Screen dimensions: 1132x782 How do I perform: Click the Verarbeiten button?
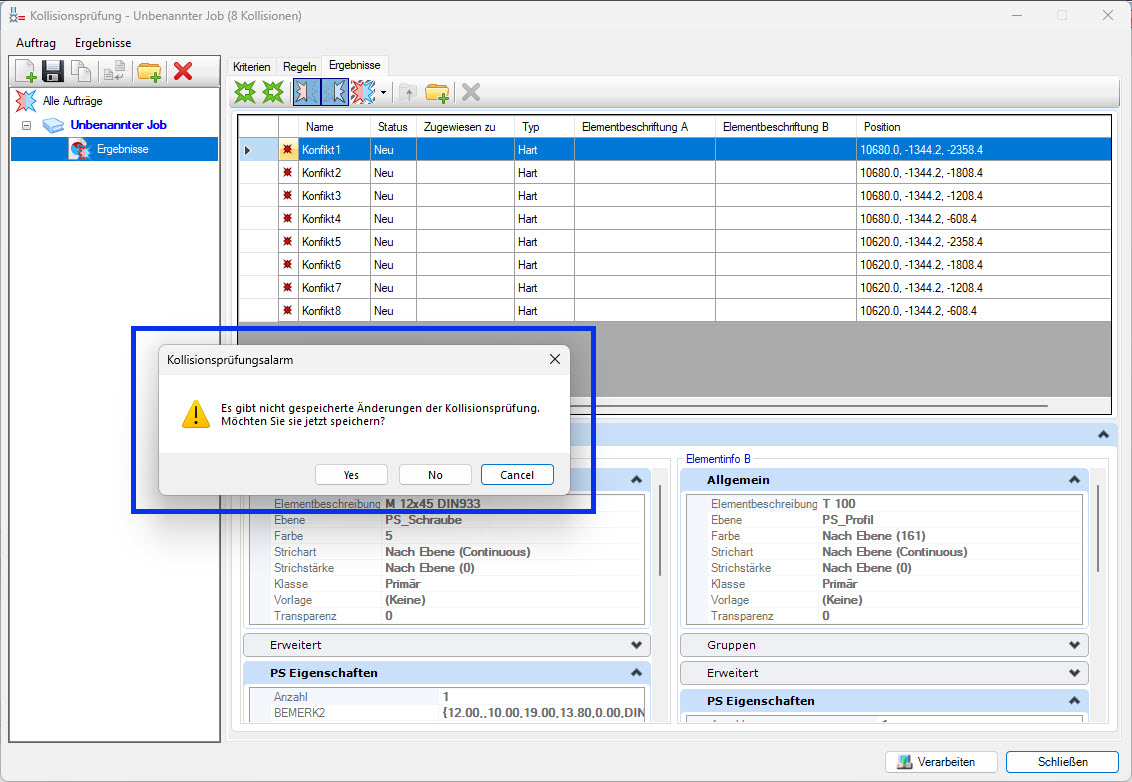pyautogui.click(x=941, y=762)
